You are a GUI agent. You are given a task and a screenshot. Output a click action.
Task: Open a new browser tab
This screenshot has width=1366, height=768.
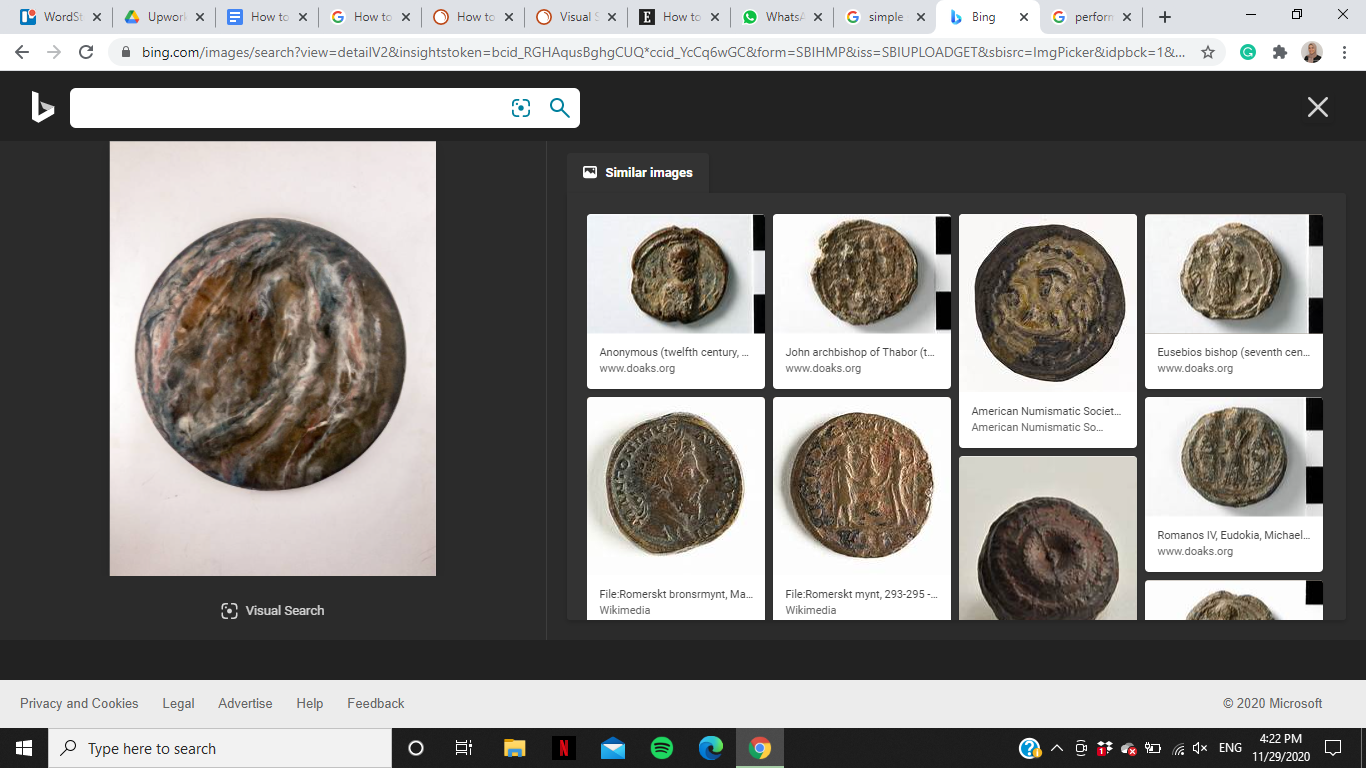point(1165,17)
